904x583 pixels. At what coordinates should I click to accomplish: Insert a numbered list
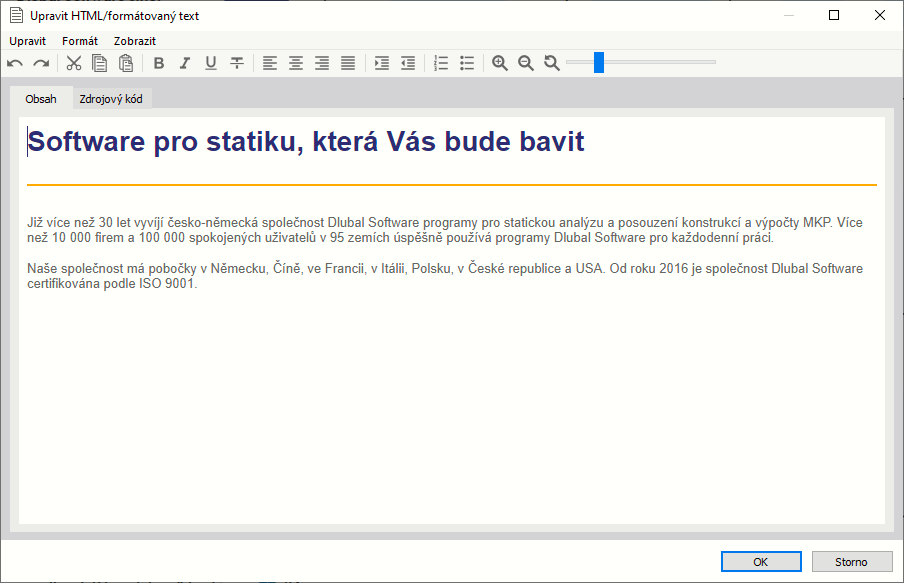coord(440,62)
